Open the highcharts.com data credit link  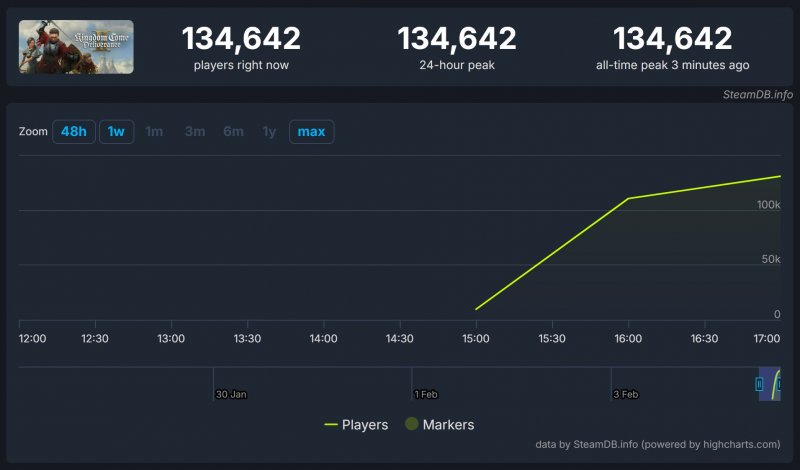[734, 445]
